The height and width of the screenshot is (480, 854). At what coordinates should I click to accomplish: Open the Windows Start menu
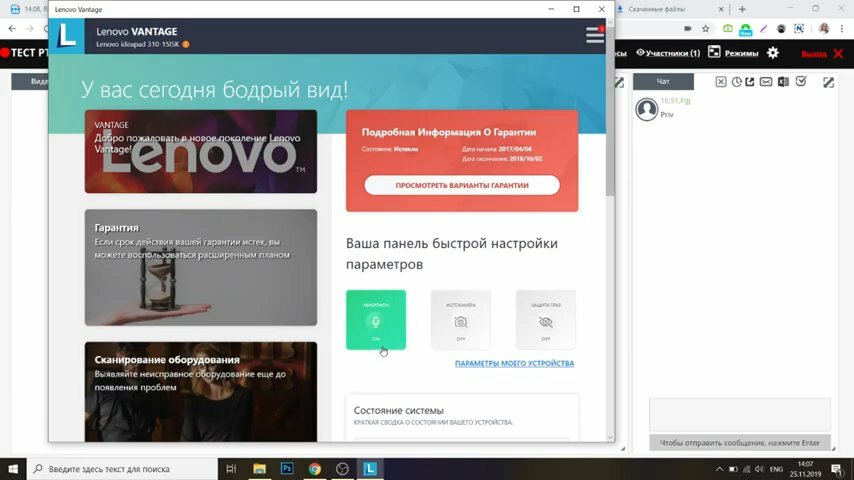13,469
